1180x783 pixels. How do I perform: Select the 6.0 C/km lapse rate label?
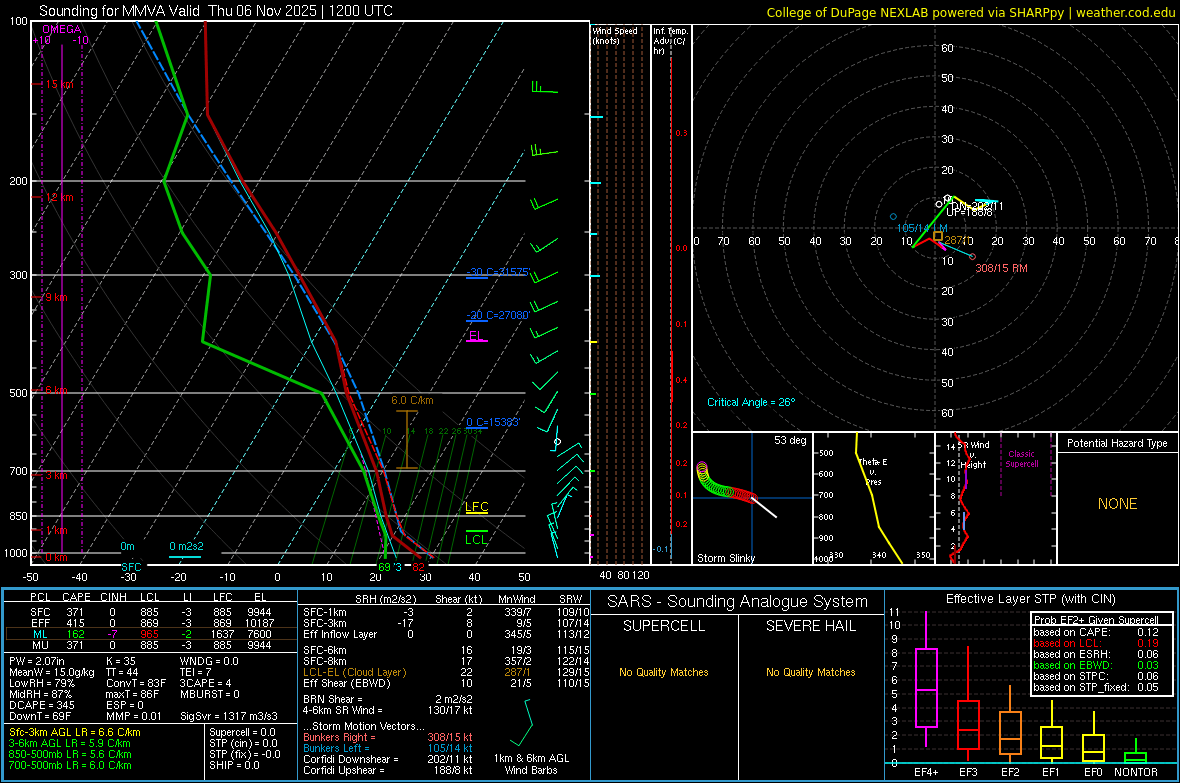click(412, 401)
